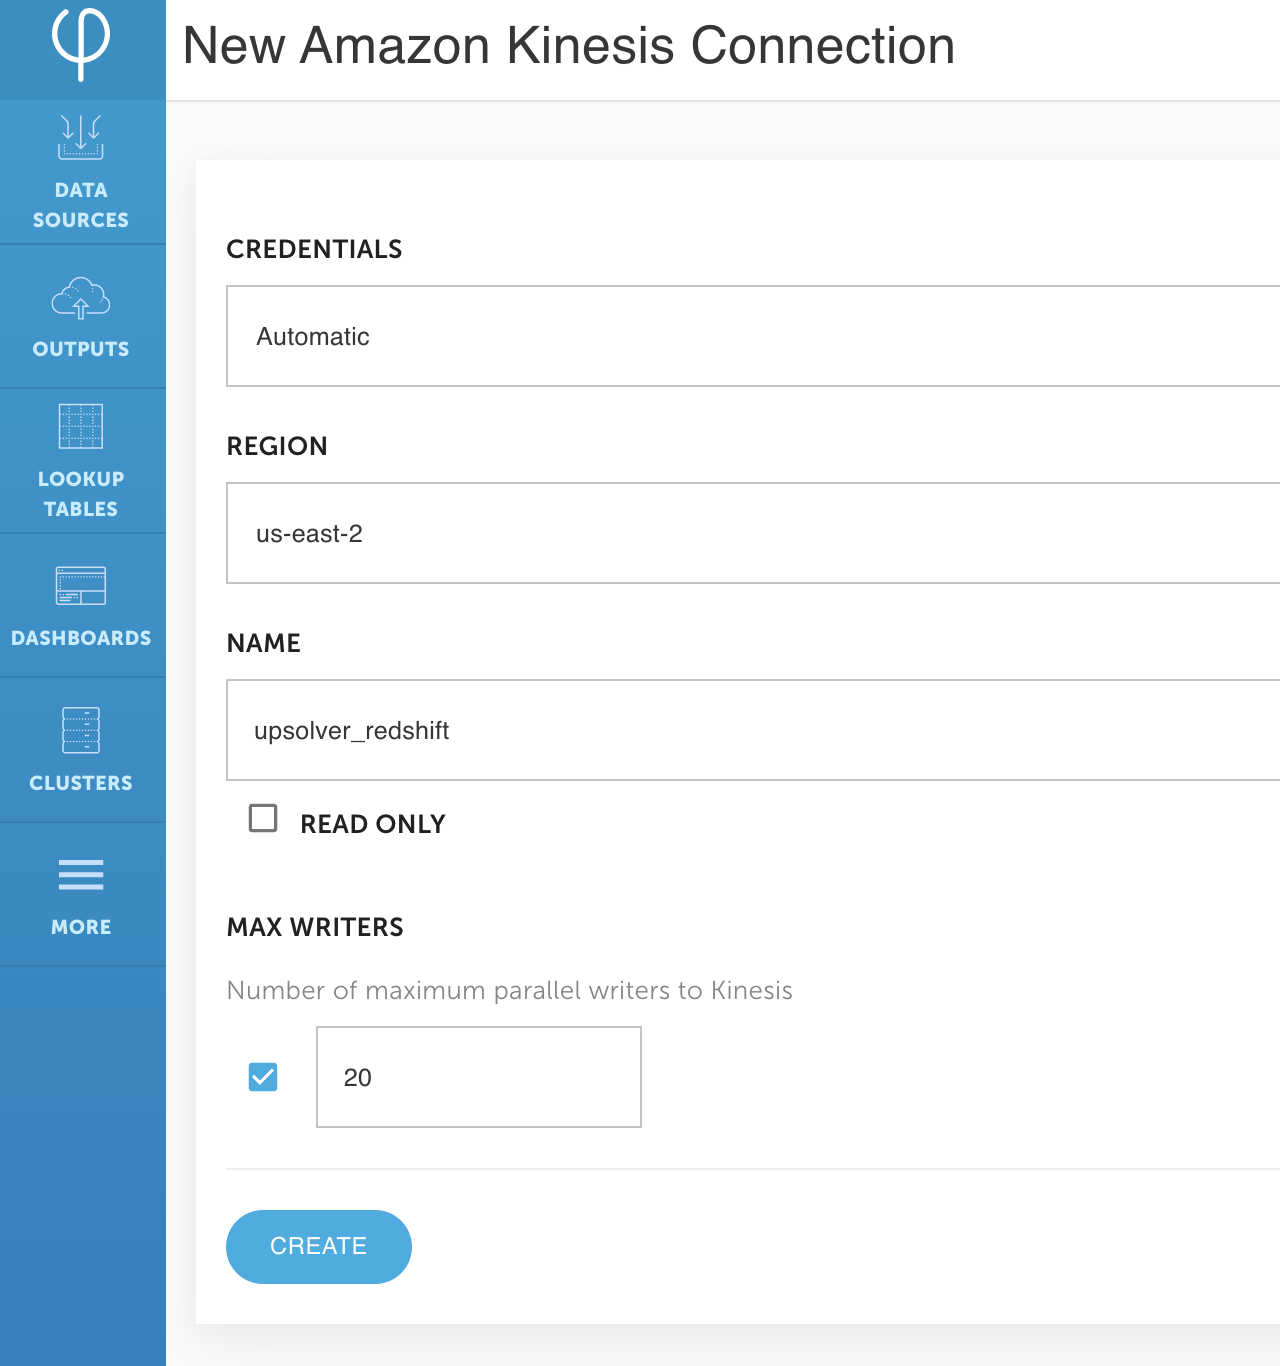Screen dimensions: 1280x1366
Task: Open Lookup Tables via its grid icon
Action: 81,426
